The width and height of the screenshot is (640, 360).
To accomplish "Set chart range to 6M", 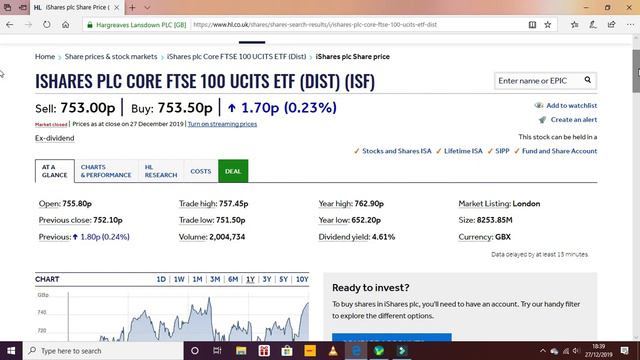I will coord(233,279).
